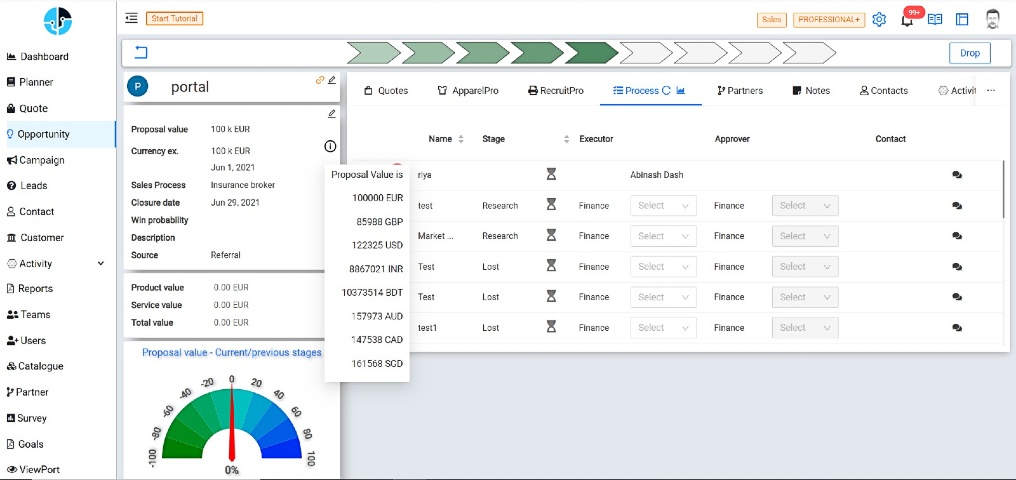Switch to the ApparelPro tab
The width and height of the screenshot is (1016, 480).
(x=468, y=91)
